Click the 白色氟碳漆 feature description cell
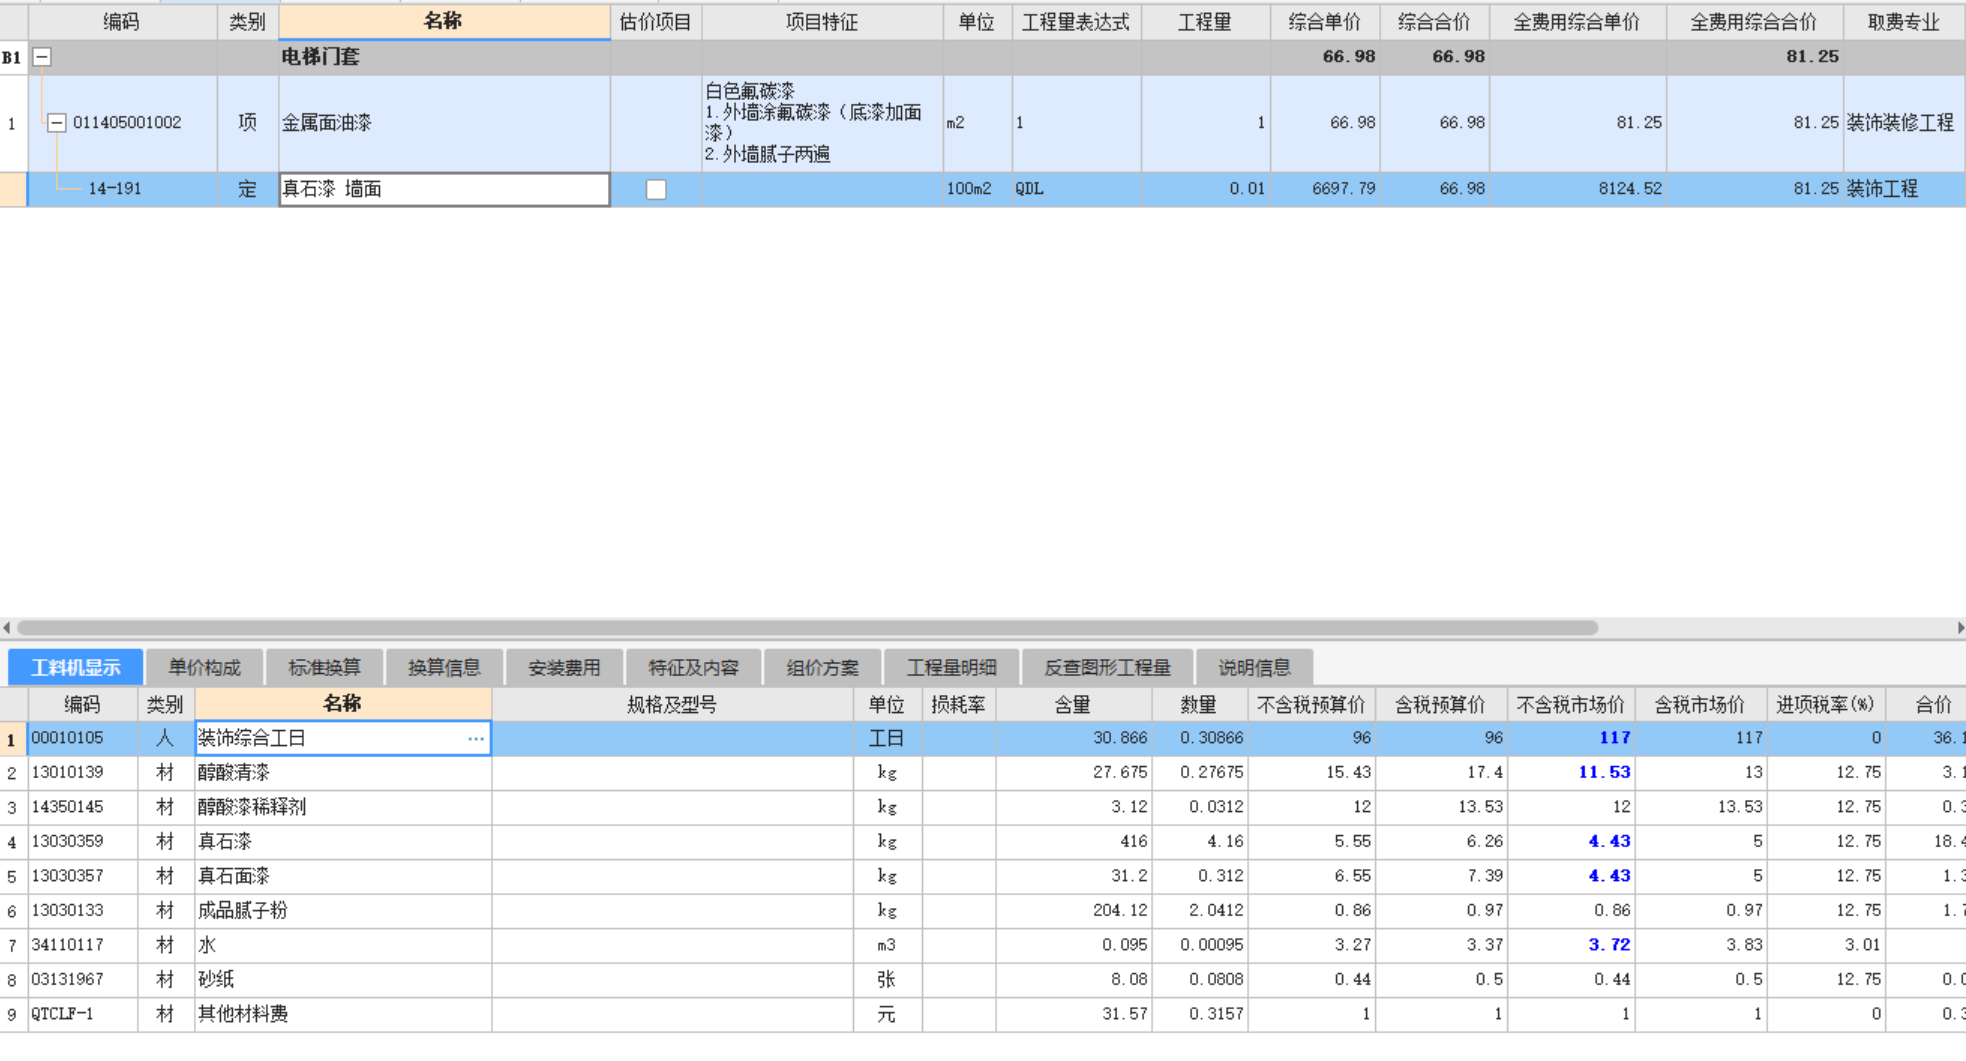Image resolution: width=1966 pixels, height=1061 pixels. (x=822, y=123)
